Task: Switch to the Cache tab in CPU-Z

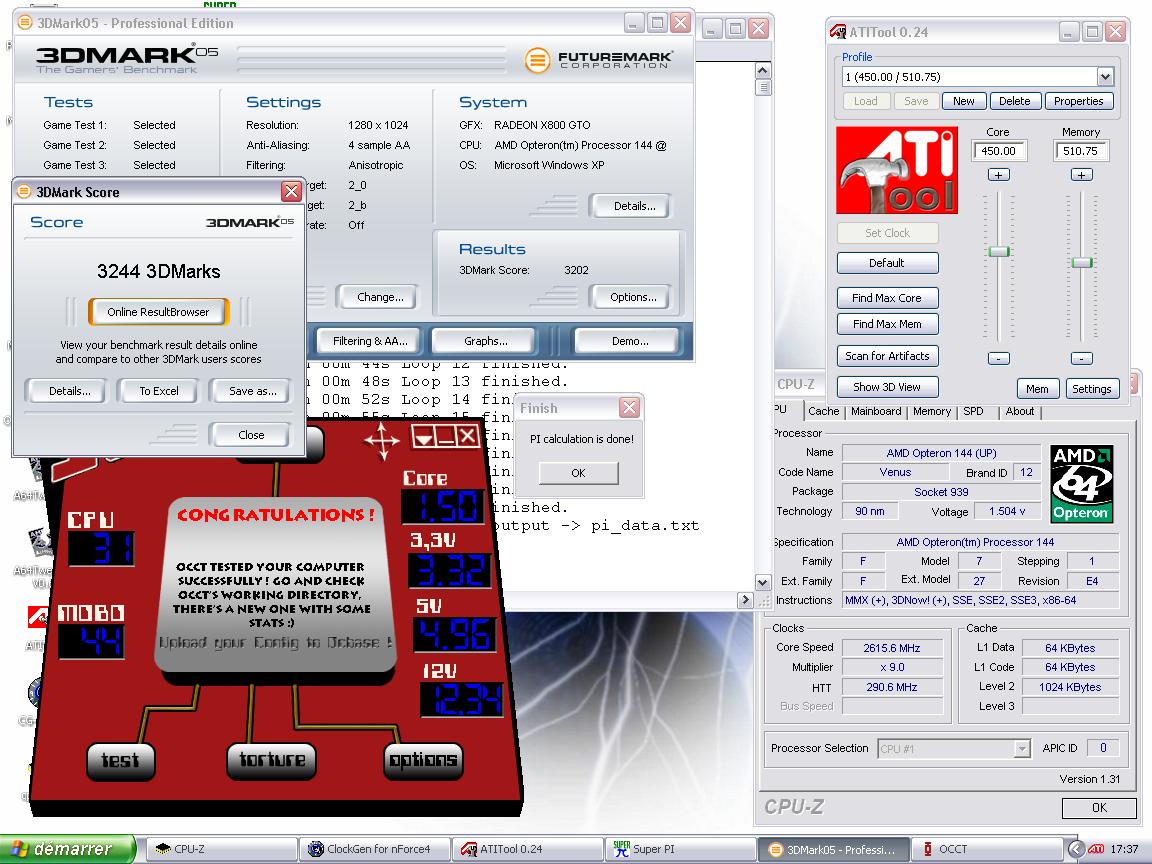Action: [823, 411]
